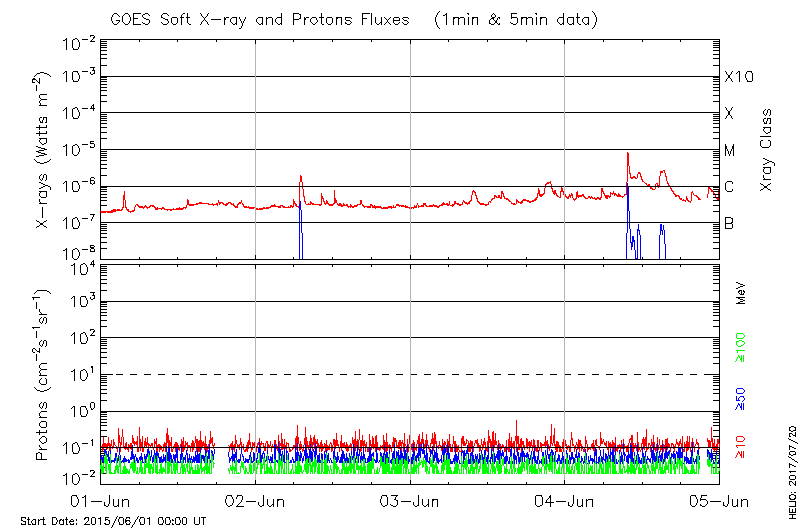Image resolution: width=800 pixels, height=530 pixels.
Task: Click the M X-ray class label
Action: coord(730,151)
